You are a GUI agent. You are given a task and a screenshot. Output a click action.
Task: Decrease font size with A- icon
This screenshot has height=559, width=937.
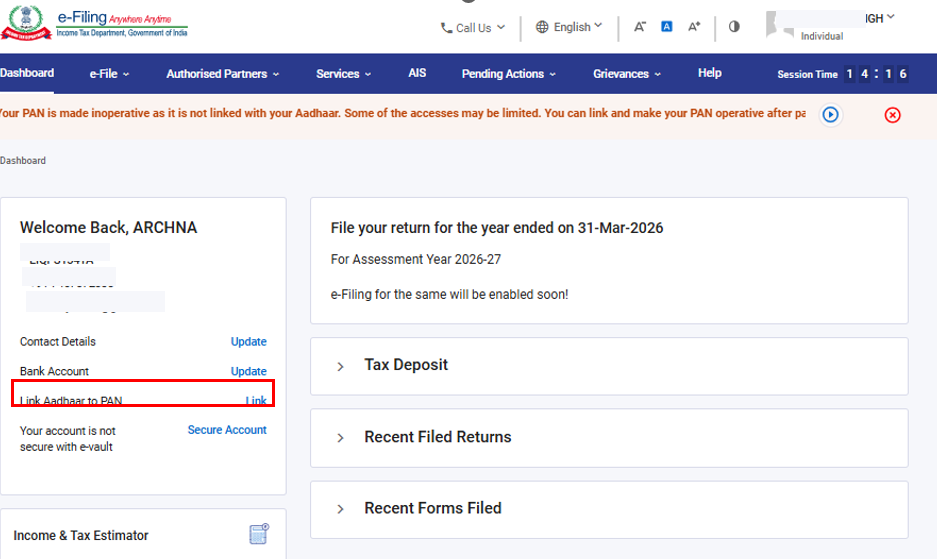click(x=639, y=27)
